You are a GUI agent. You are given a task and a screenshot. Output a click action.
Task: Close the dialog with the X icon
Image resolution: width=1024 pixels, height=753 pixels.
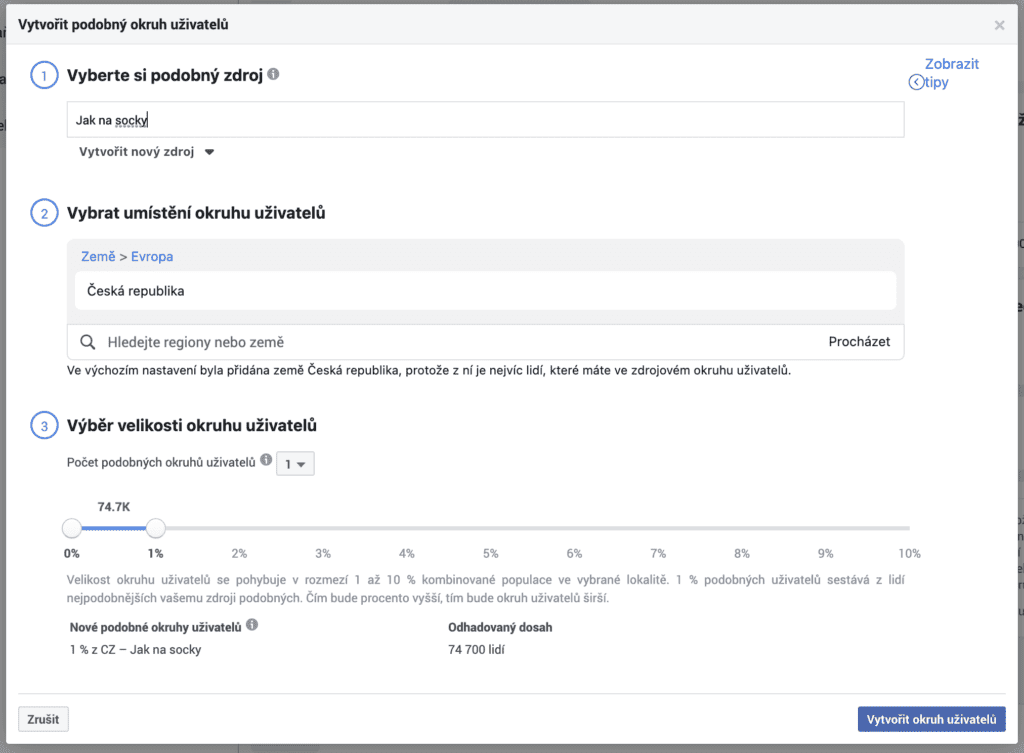[x=999, y=25]
